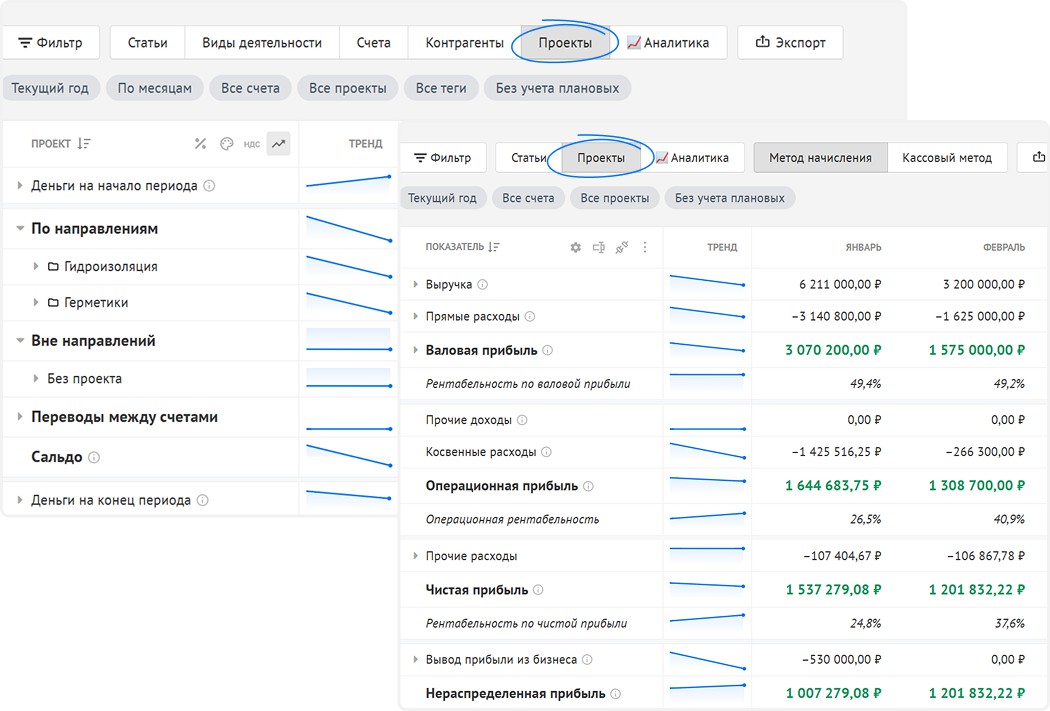Expand the Валовая прибыль row
Screen dimensions: 1050x711
point(415,350)
